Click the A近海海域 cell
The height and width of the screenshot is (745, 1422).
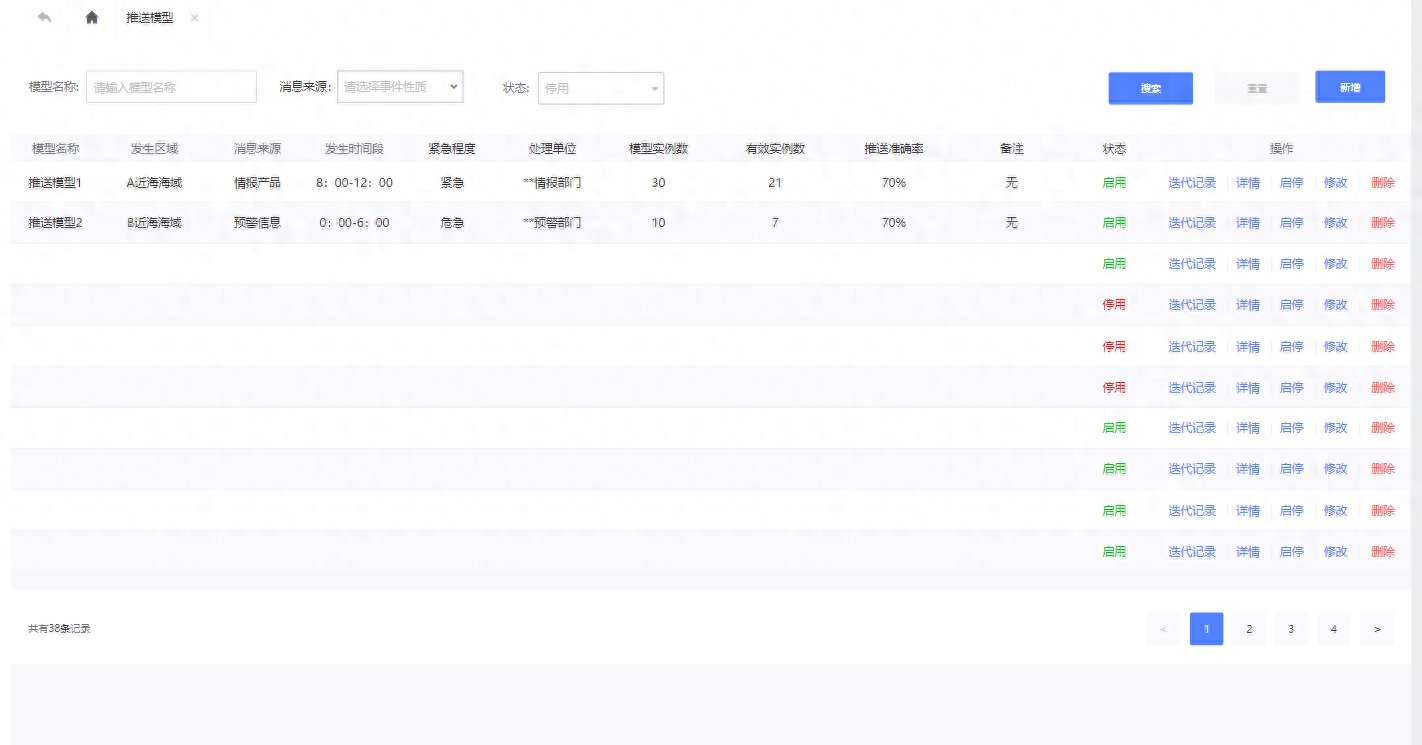pos(155,183)
